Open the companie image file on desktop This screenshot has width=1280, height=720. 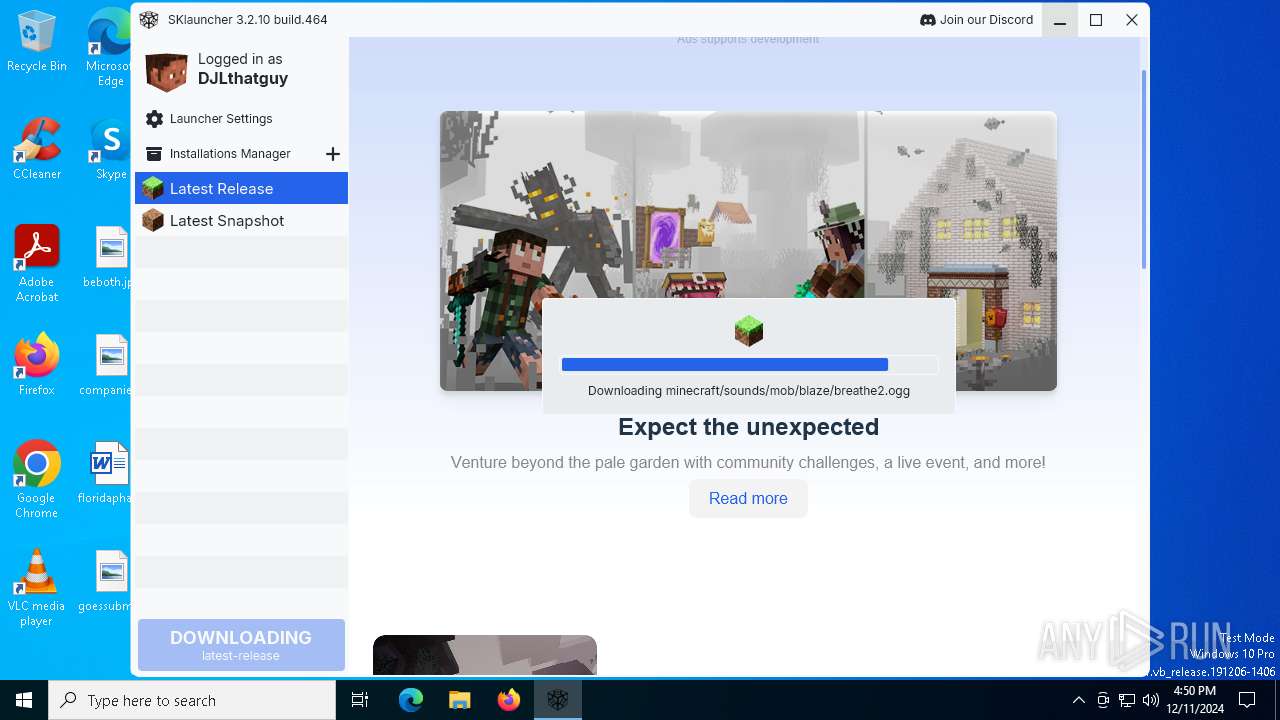(x=110, y=365)
